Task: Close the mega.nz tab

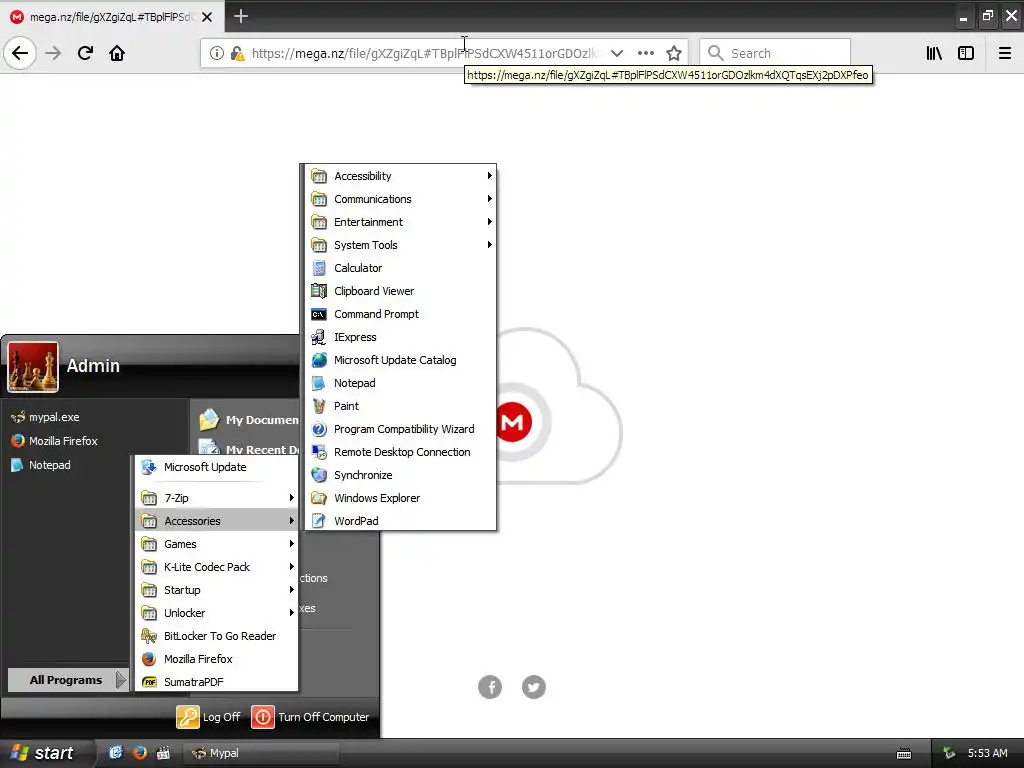Action: click(207, 17)
